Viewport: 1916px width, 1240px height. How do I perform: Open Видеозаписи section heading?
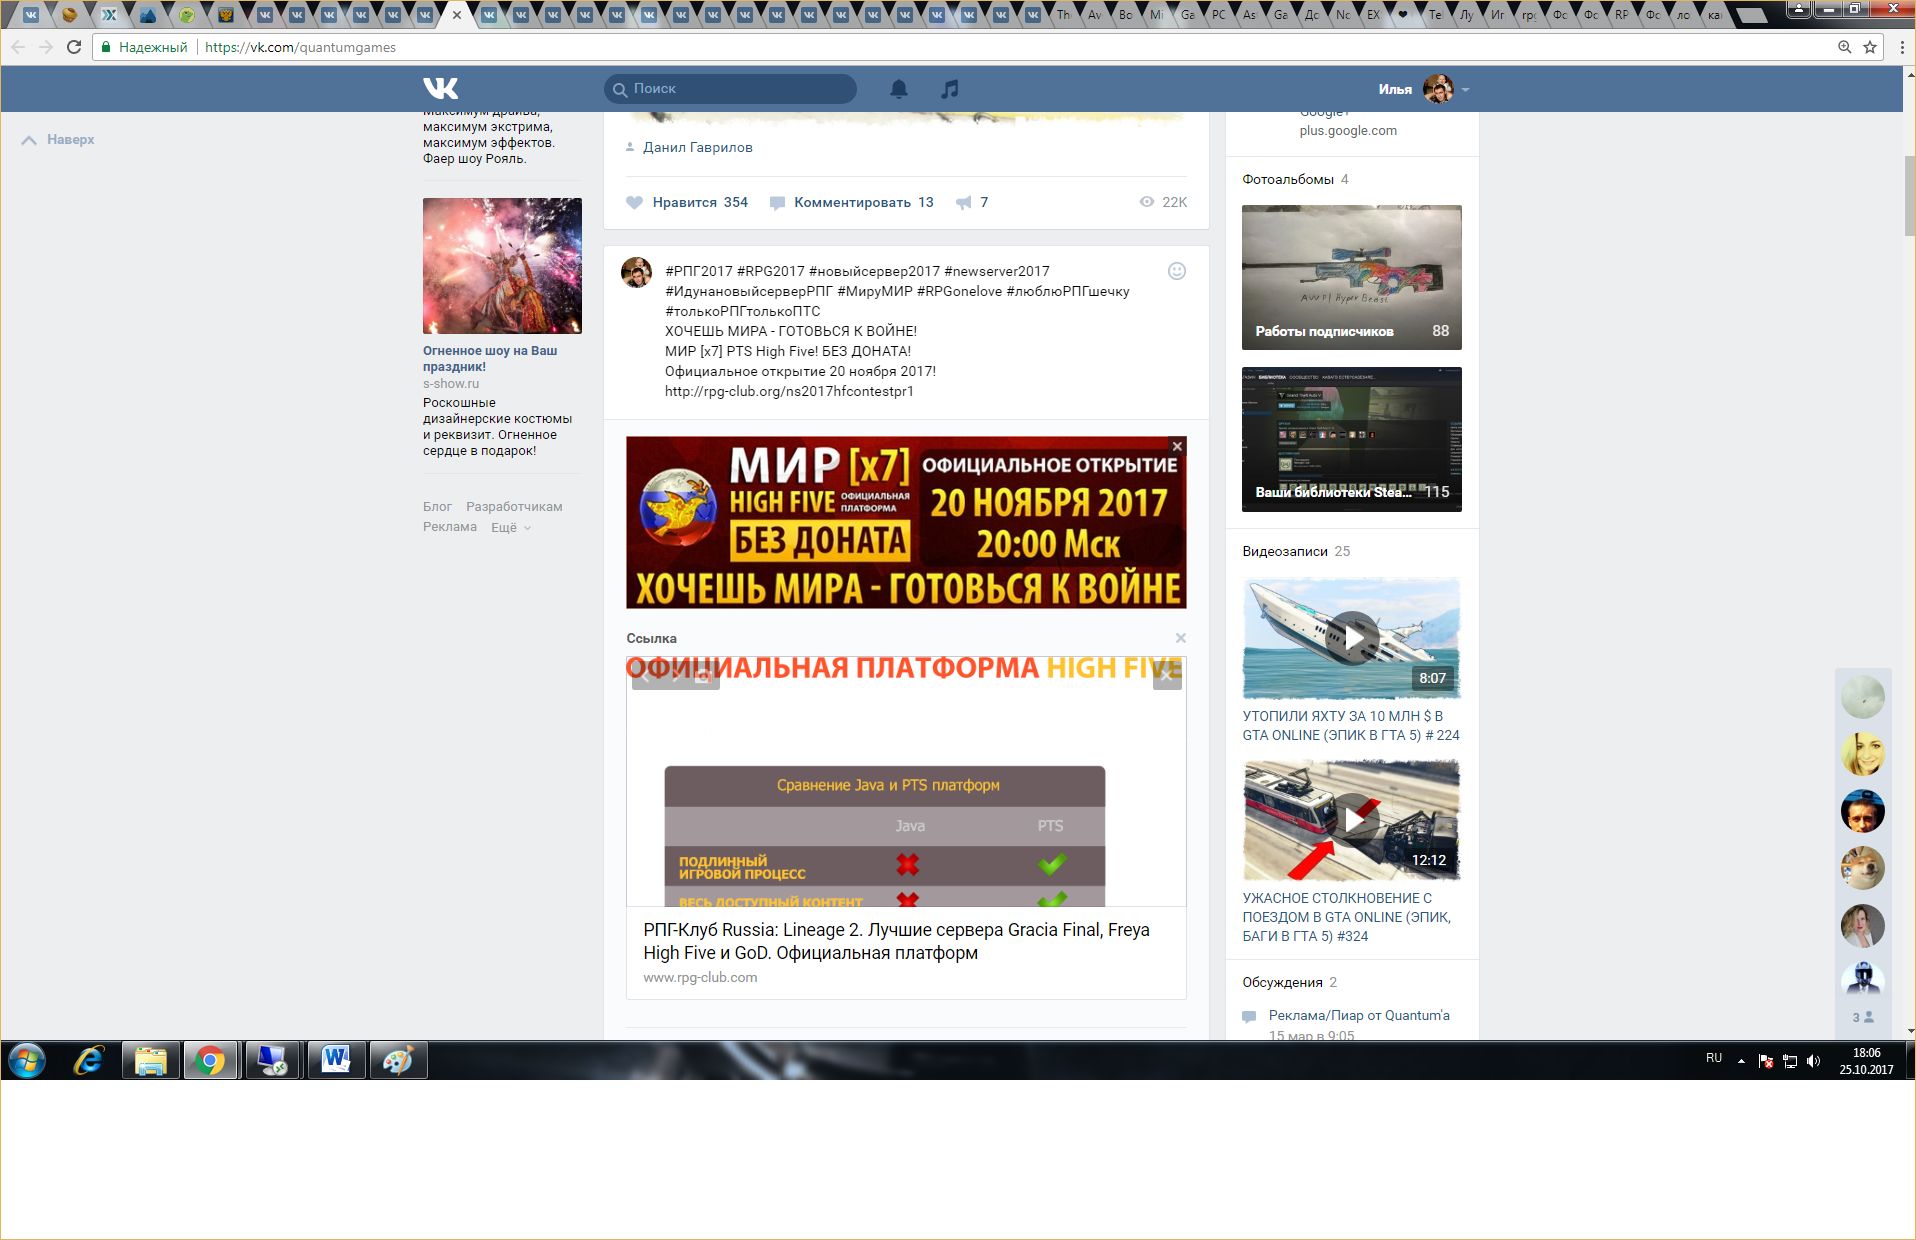click(1284, 552)
